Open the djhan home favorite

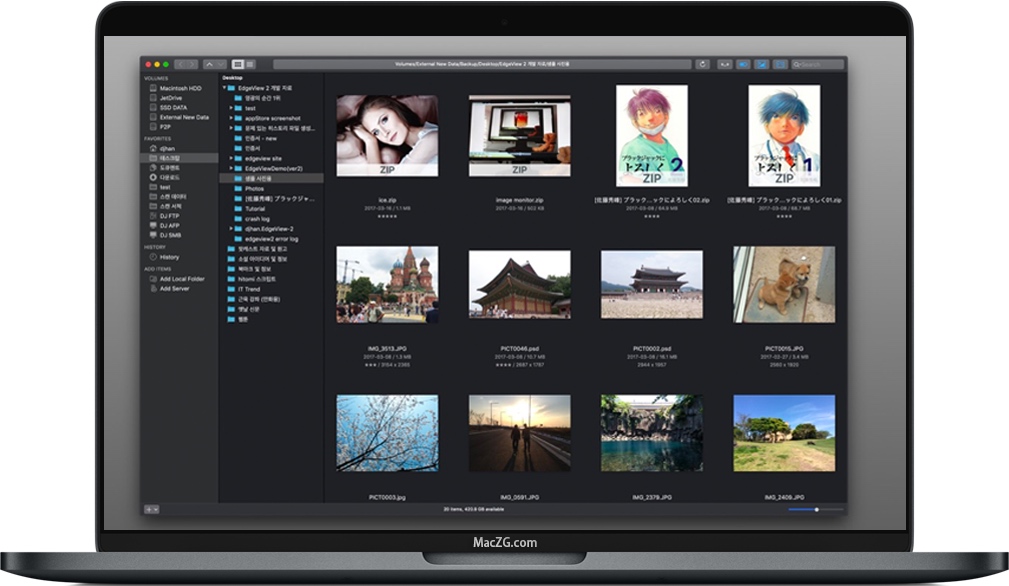pyautogui.click(x=167, y=148)
